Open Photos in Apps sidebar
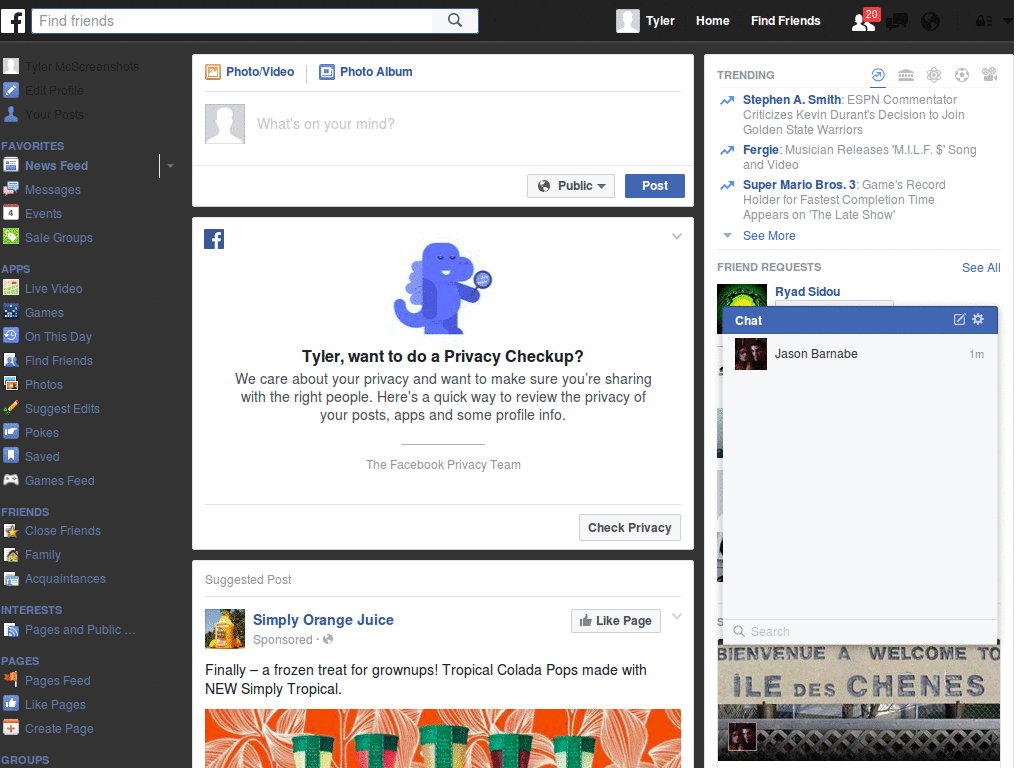The height and width of the screenshot is (768, 1024). coord(44,385)
